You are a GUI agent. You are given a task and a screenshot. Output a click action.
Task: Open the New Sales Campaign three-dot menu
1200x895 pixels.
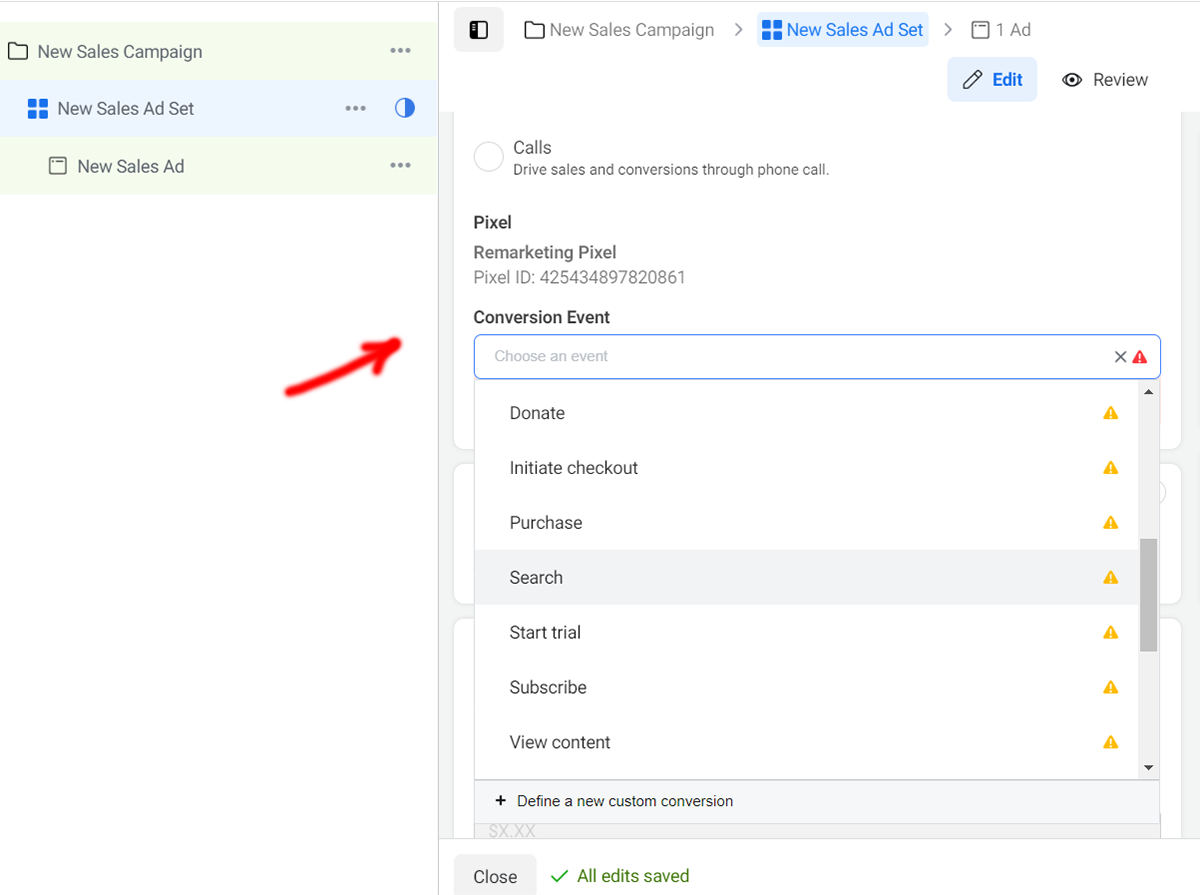[400, 51]
